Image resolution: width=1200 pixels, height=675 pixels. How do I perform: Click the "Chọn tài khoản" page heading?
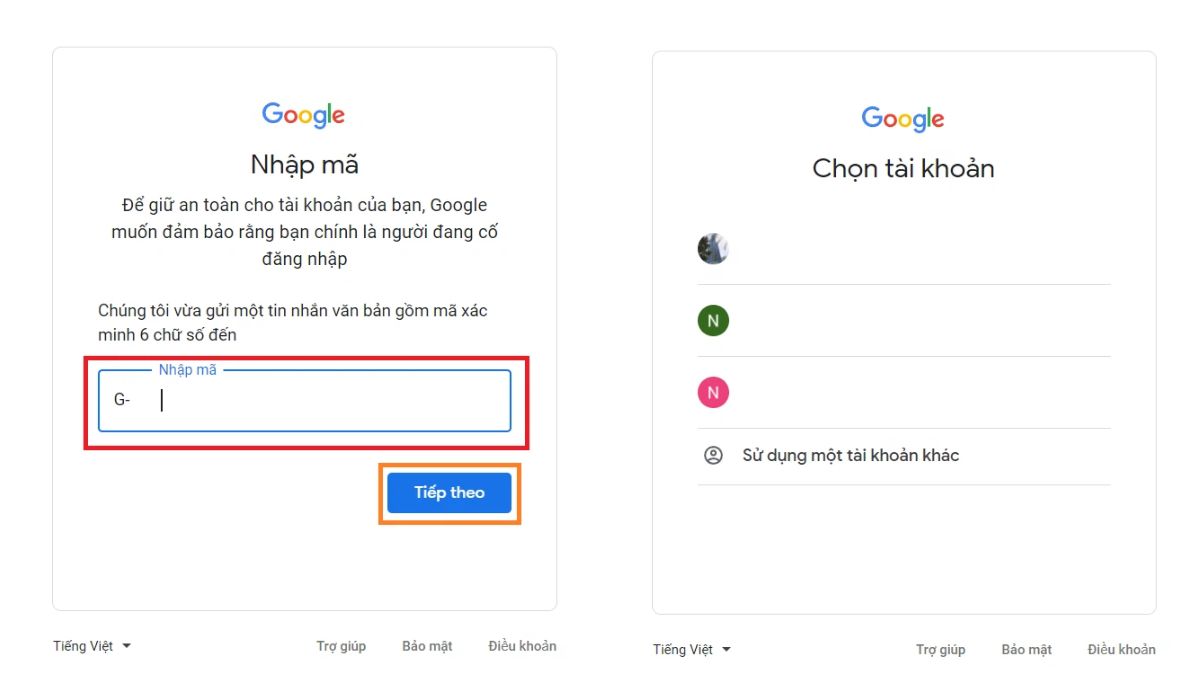click(x=903, y=168)
